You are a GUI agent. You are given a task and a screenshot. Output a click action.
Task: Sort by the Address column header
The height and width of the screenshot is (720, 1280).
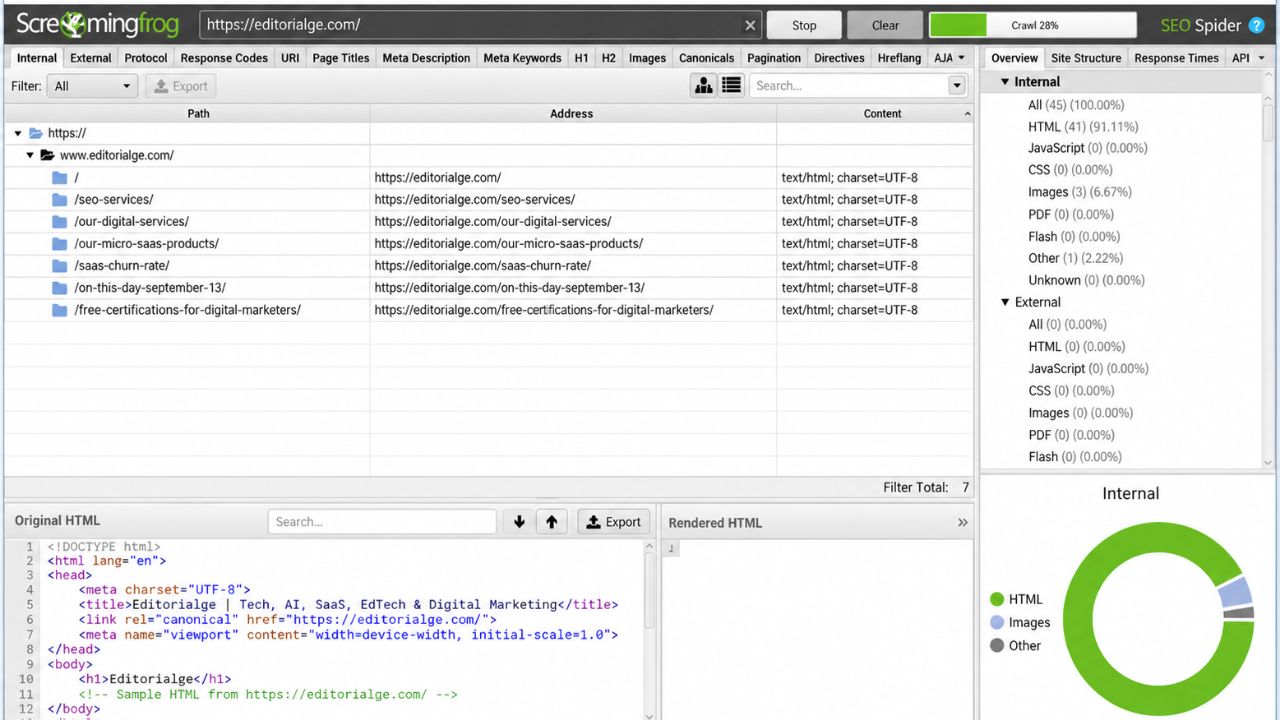(572, 113)
